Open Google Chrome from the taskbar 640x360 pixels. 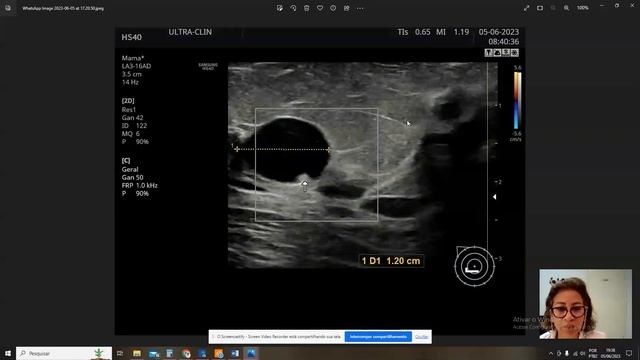pyautogui.click(x=186, y=353)
